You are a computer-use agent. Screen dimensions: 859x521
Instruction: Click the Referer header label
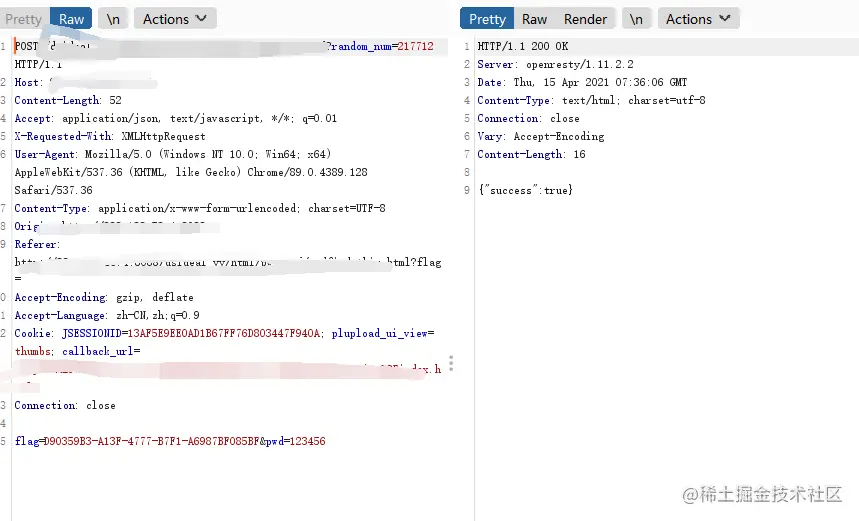pyautogui.click(x=37, y=244)
